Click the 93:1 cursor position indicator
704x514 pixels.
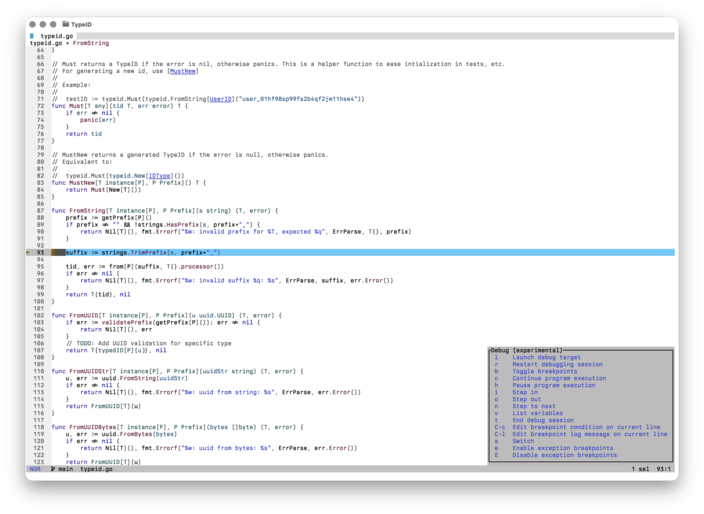(x=664, y=469)
